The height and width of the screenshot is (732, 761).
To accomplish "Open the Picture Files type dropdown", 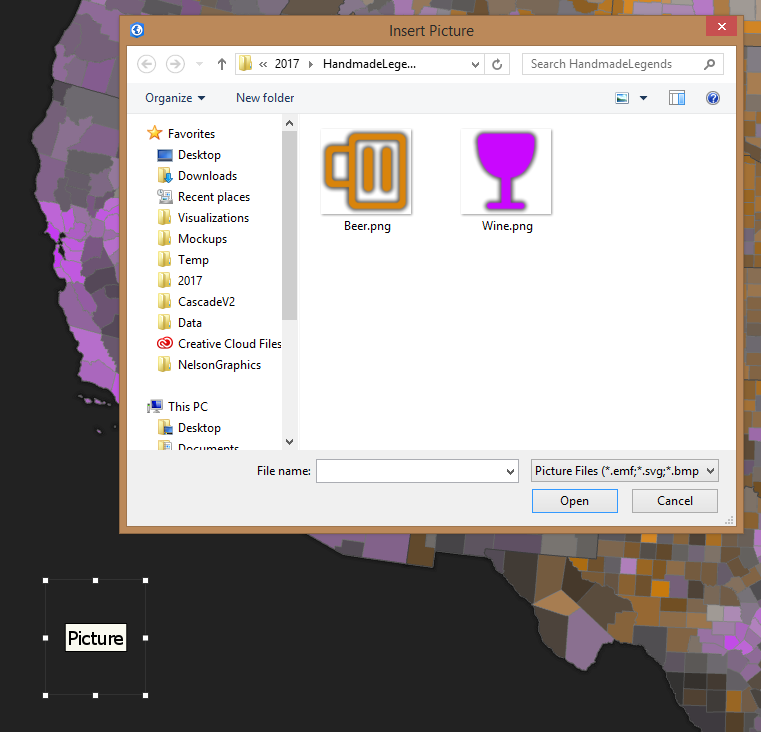I will 625,471.
